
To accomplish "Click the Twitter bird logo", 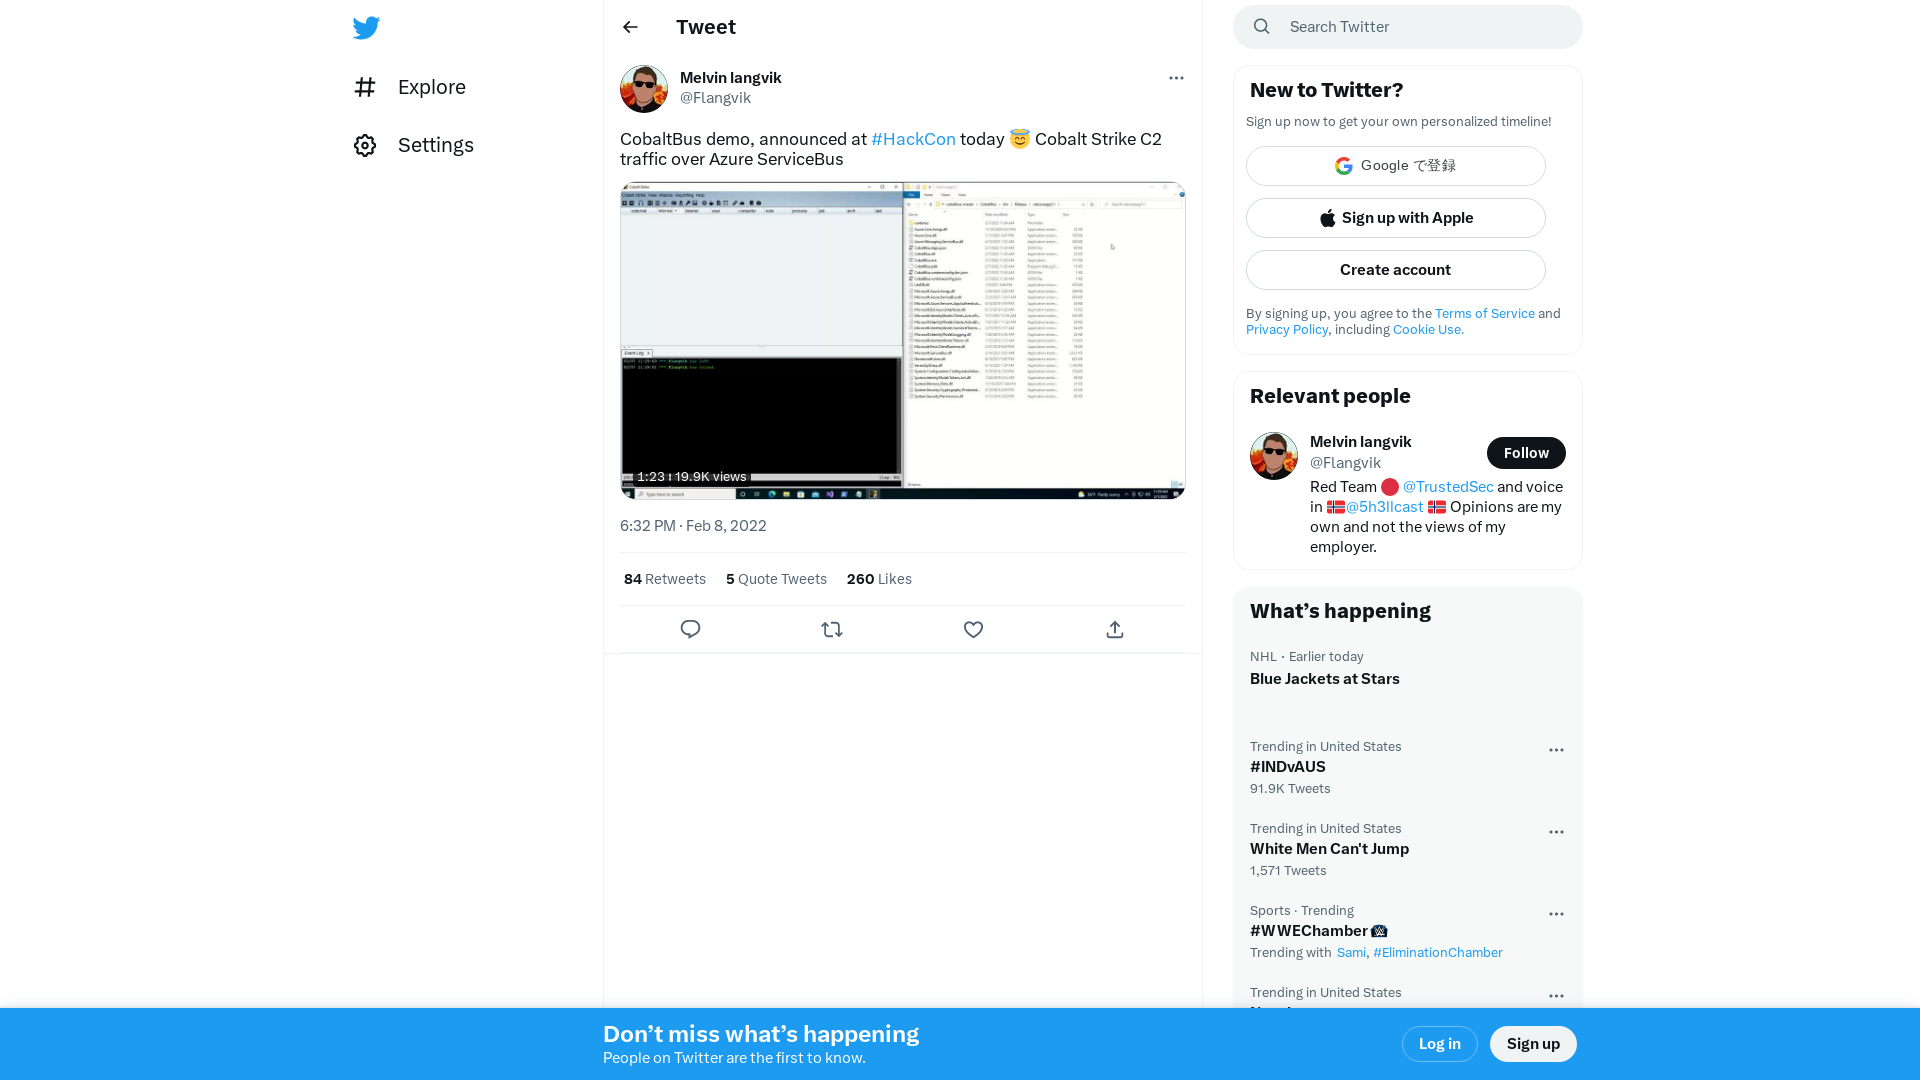I will (366, 27).
